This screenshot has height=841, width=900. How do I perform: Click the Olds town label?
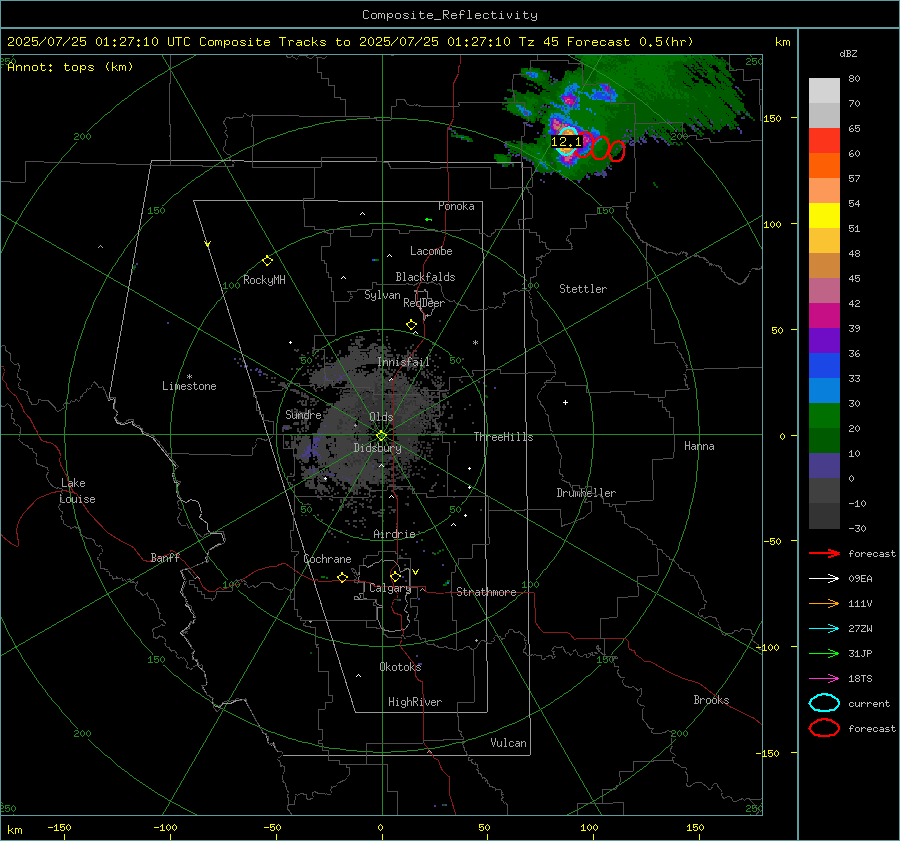[x=381, y=417]
